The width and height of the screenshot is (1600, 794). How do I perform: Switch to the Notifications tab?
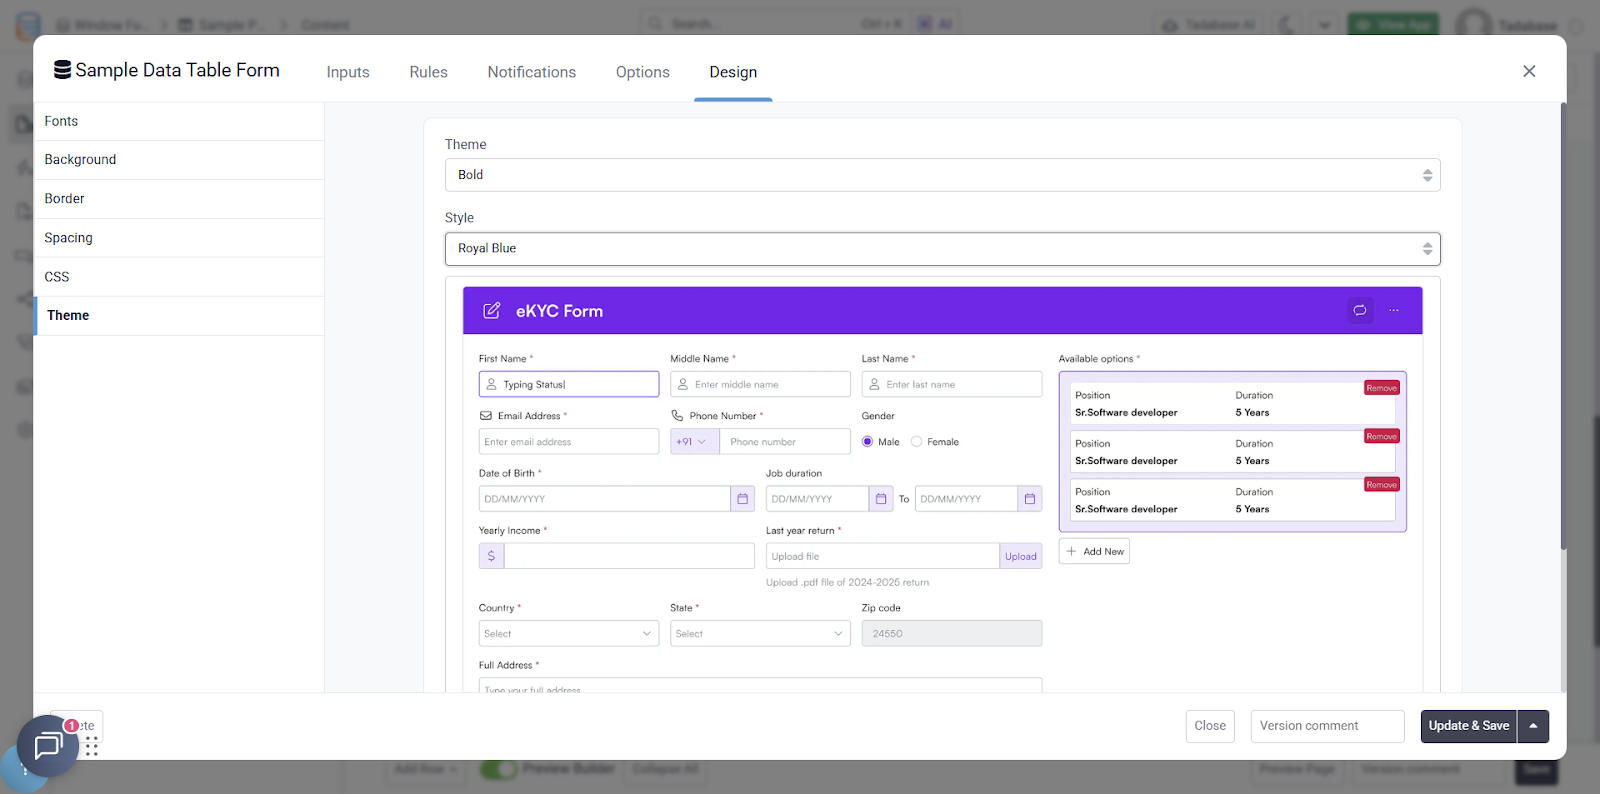[x=531, y=72]
